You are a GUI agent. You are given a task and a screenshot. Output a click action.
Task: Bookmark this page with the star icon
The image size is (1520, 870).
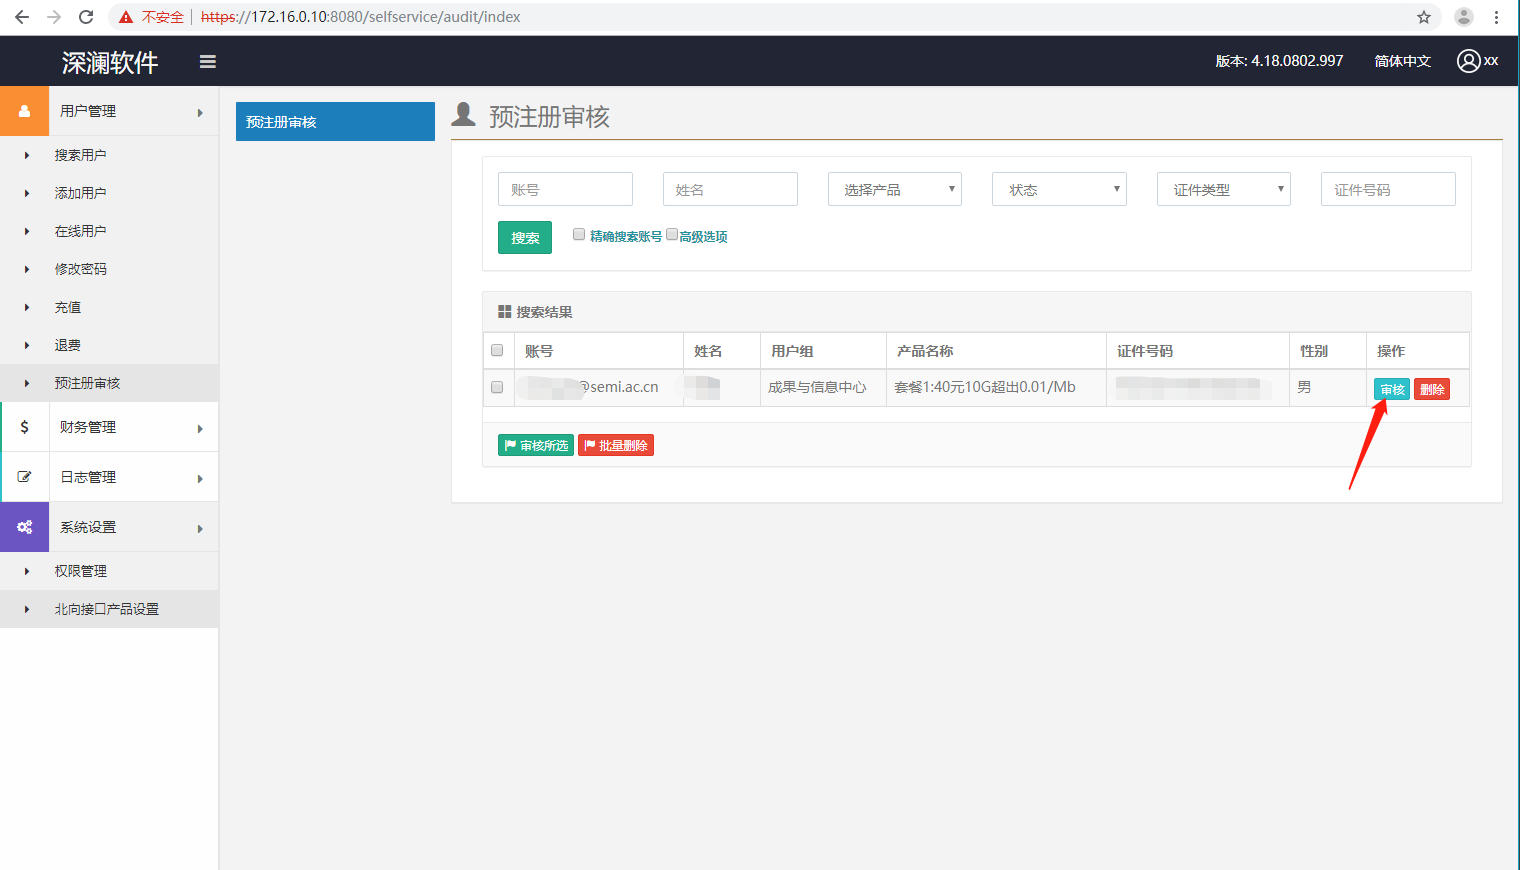[x=1424, y=17]
